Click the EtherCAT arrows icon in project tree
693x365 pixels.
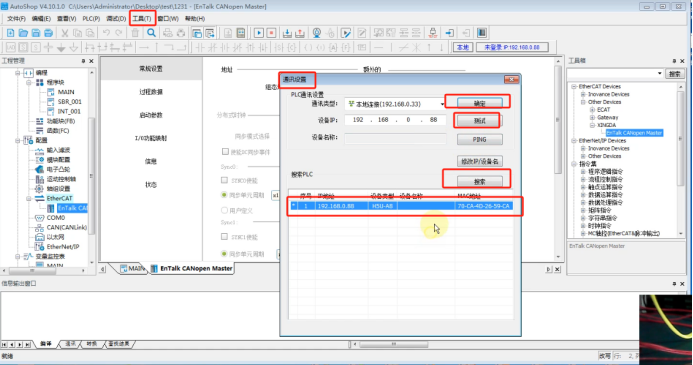pyautogui.click(x=39, y=198)
